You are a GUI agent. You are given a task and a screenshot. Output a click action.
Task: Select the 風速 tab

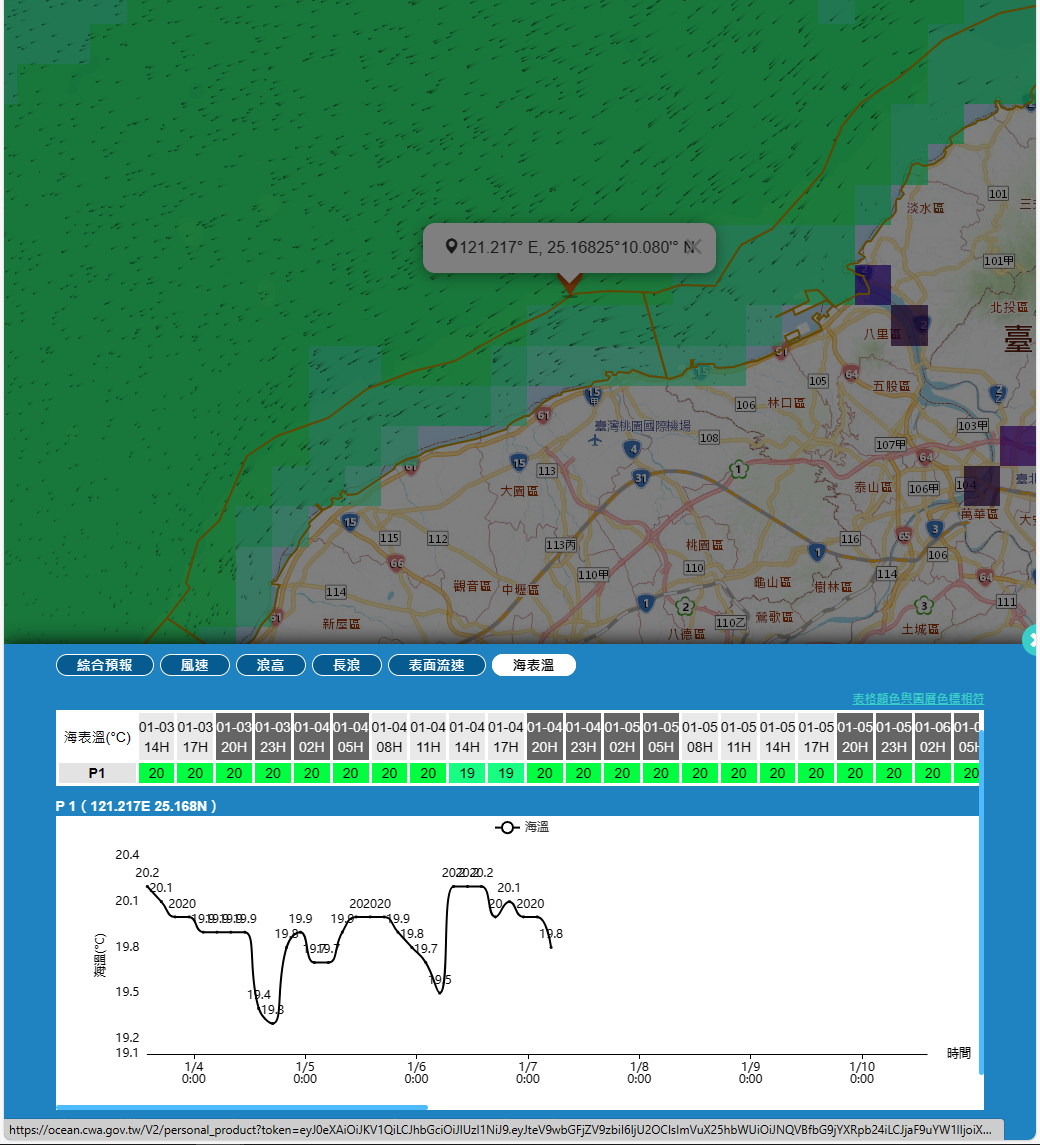pyautogui.click(x=195, y=665)
